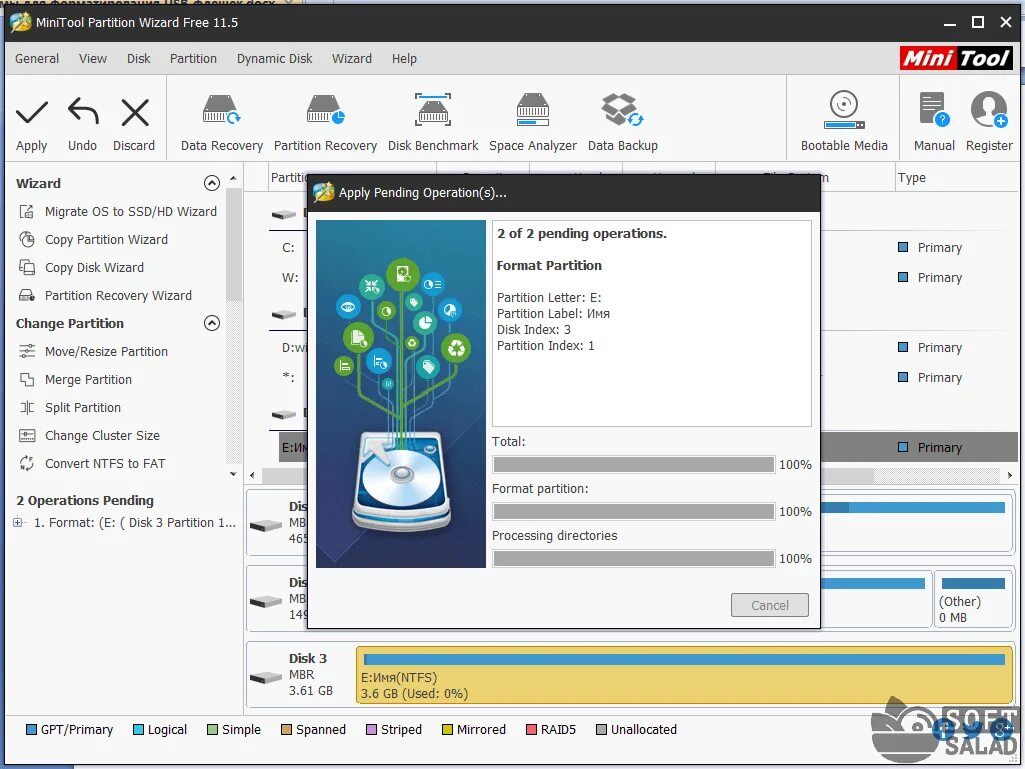Expand pending operation 1. Format
Image resolution: width=1025 pixels, height=769 pixels.
pyautogui.click(x=18, y=522)
